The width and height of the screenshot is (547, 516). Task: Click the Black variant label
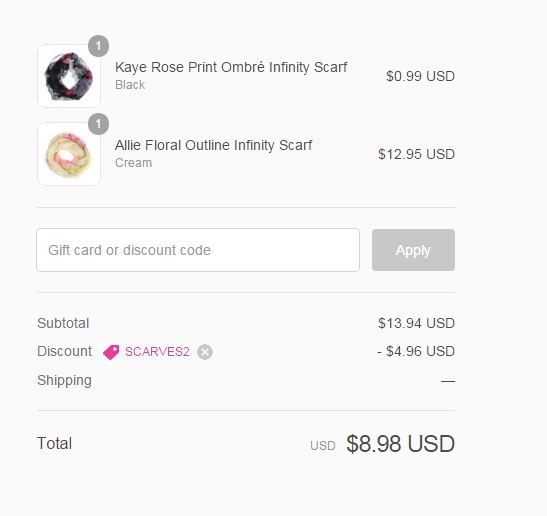point(130,85)
